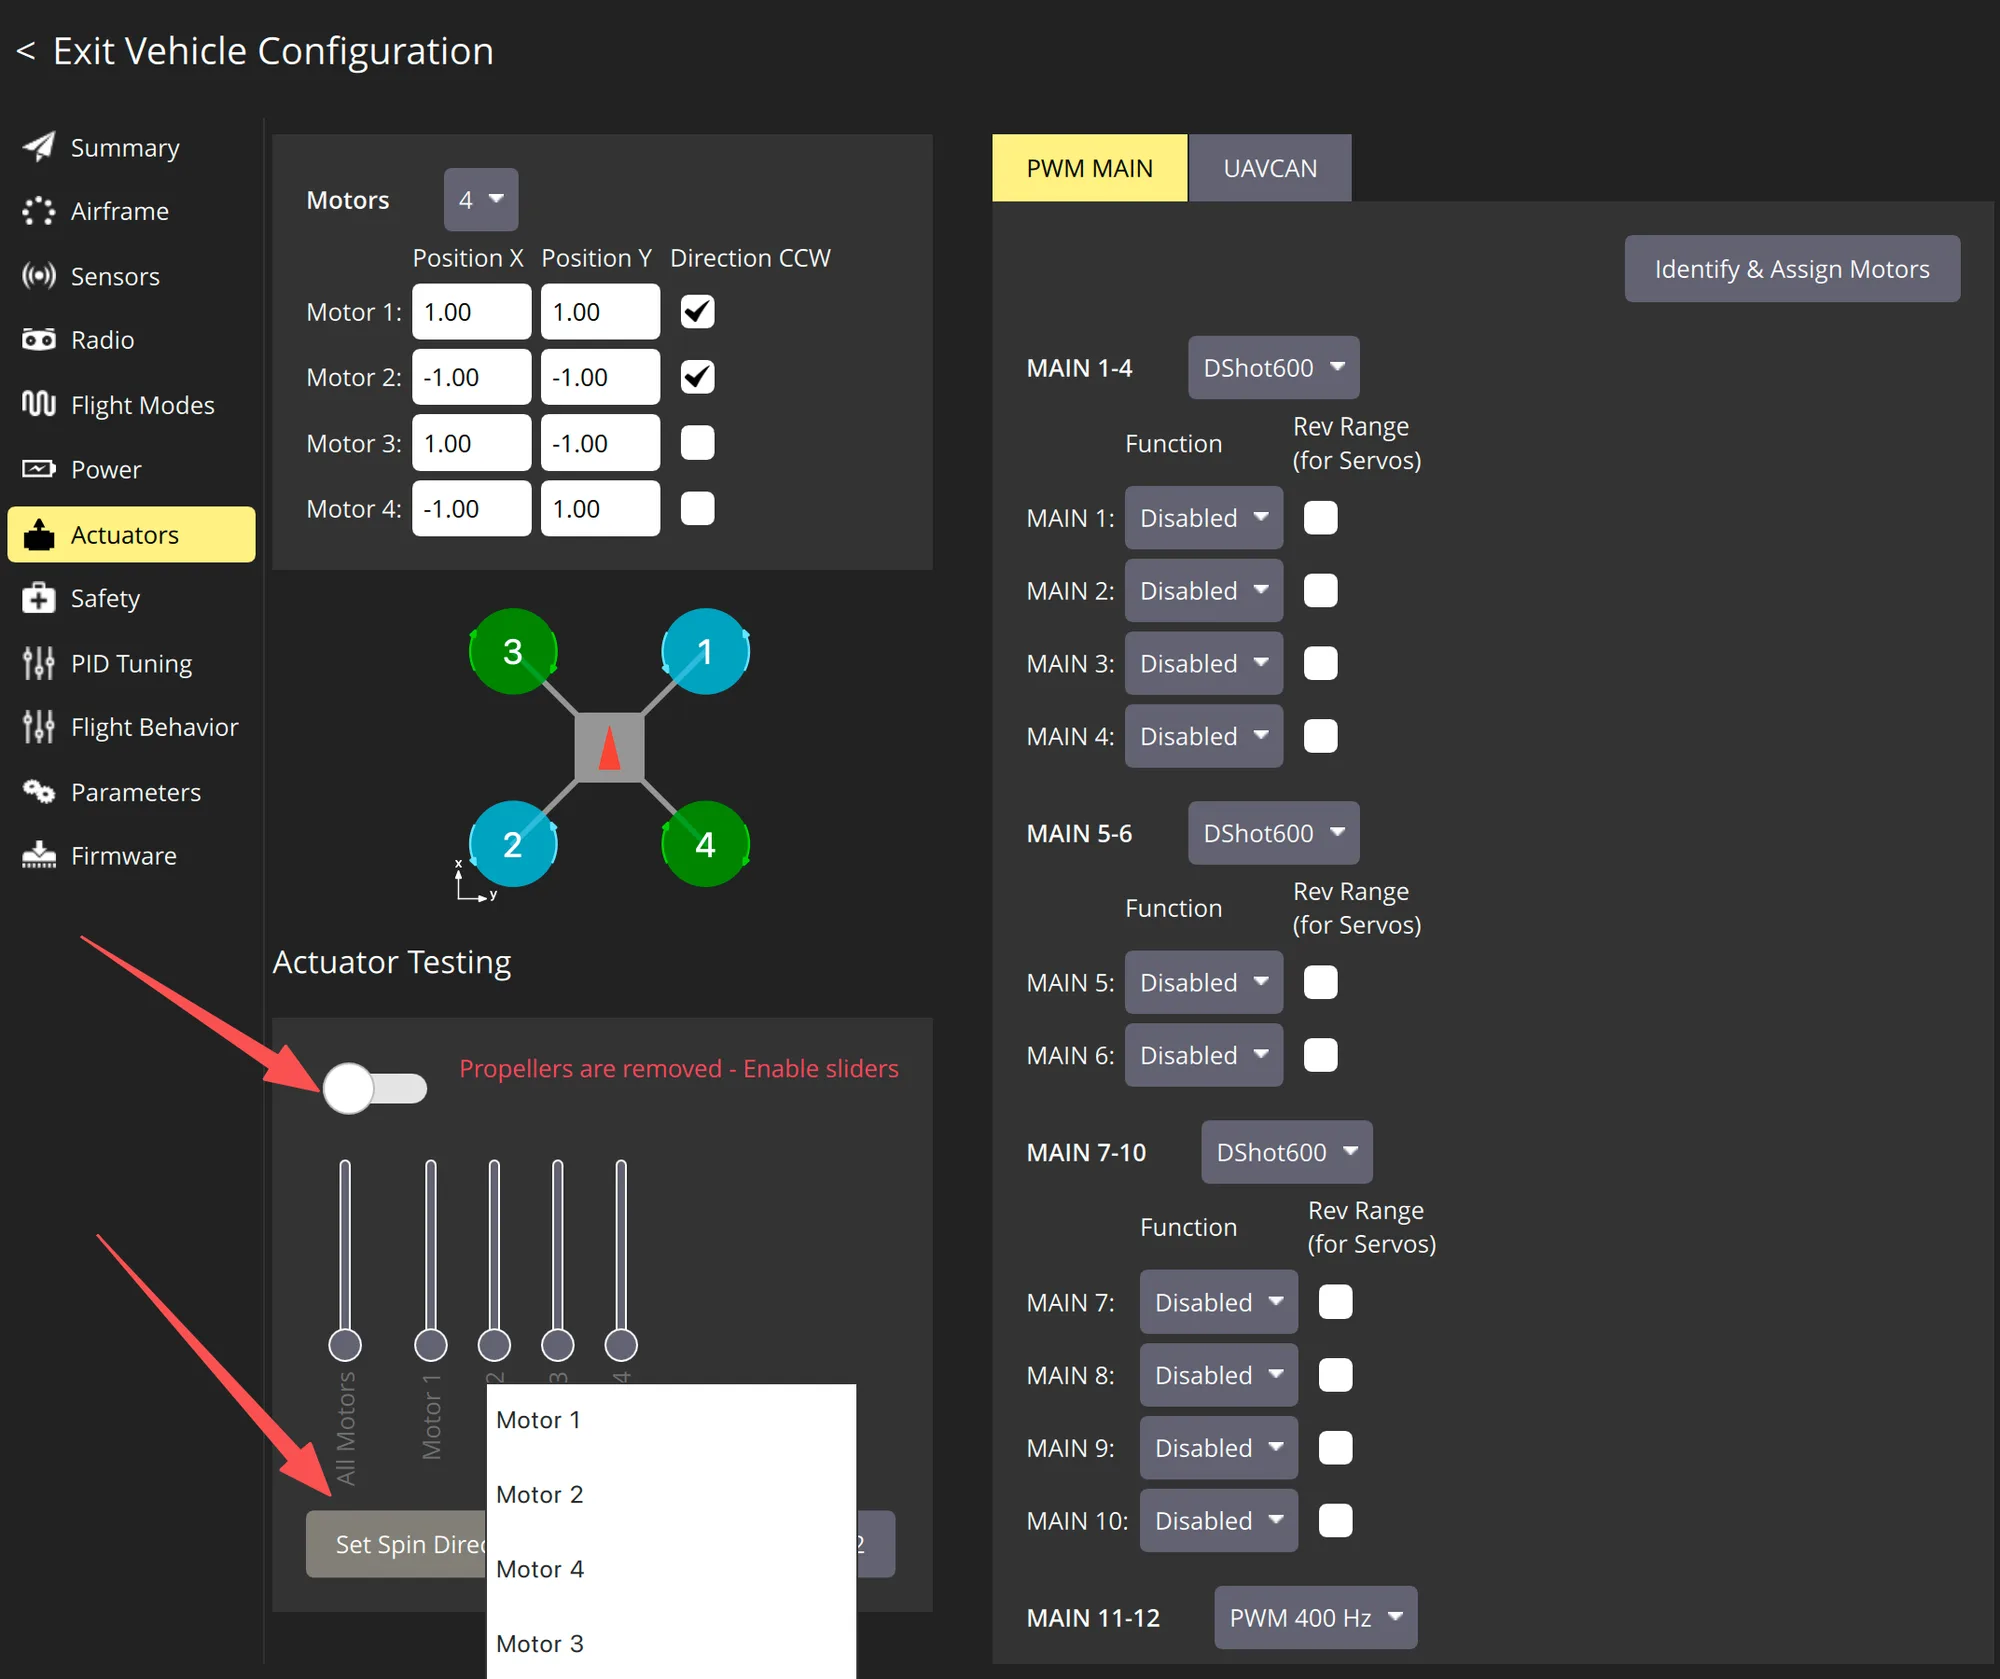The image size is (2000, 1679).
Task: Open Safety via the first-aid icon
Action: coord(39,598)
